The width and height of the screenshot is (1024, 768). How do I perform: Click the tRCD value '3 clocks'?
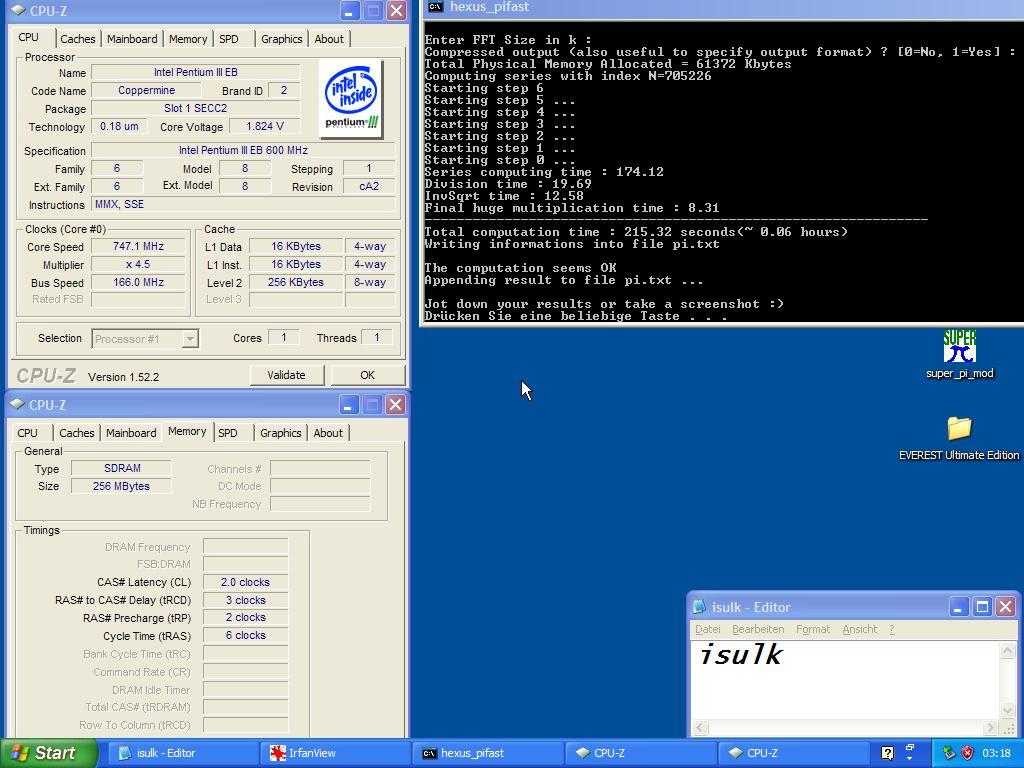(x=245, y=600)
